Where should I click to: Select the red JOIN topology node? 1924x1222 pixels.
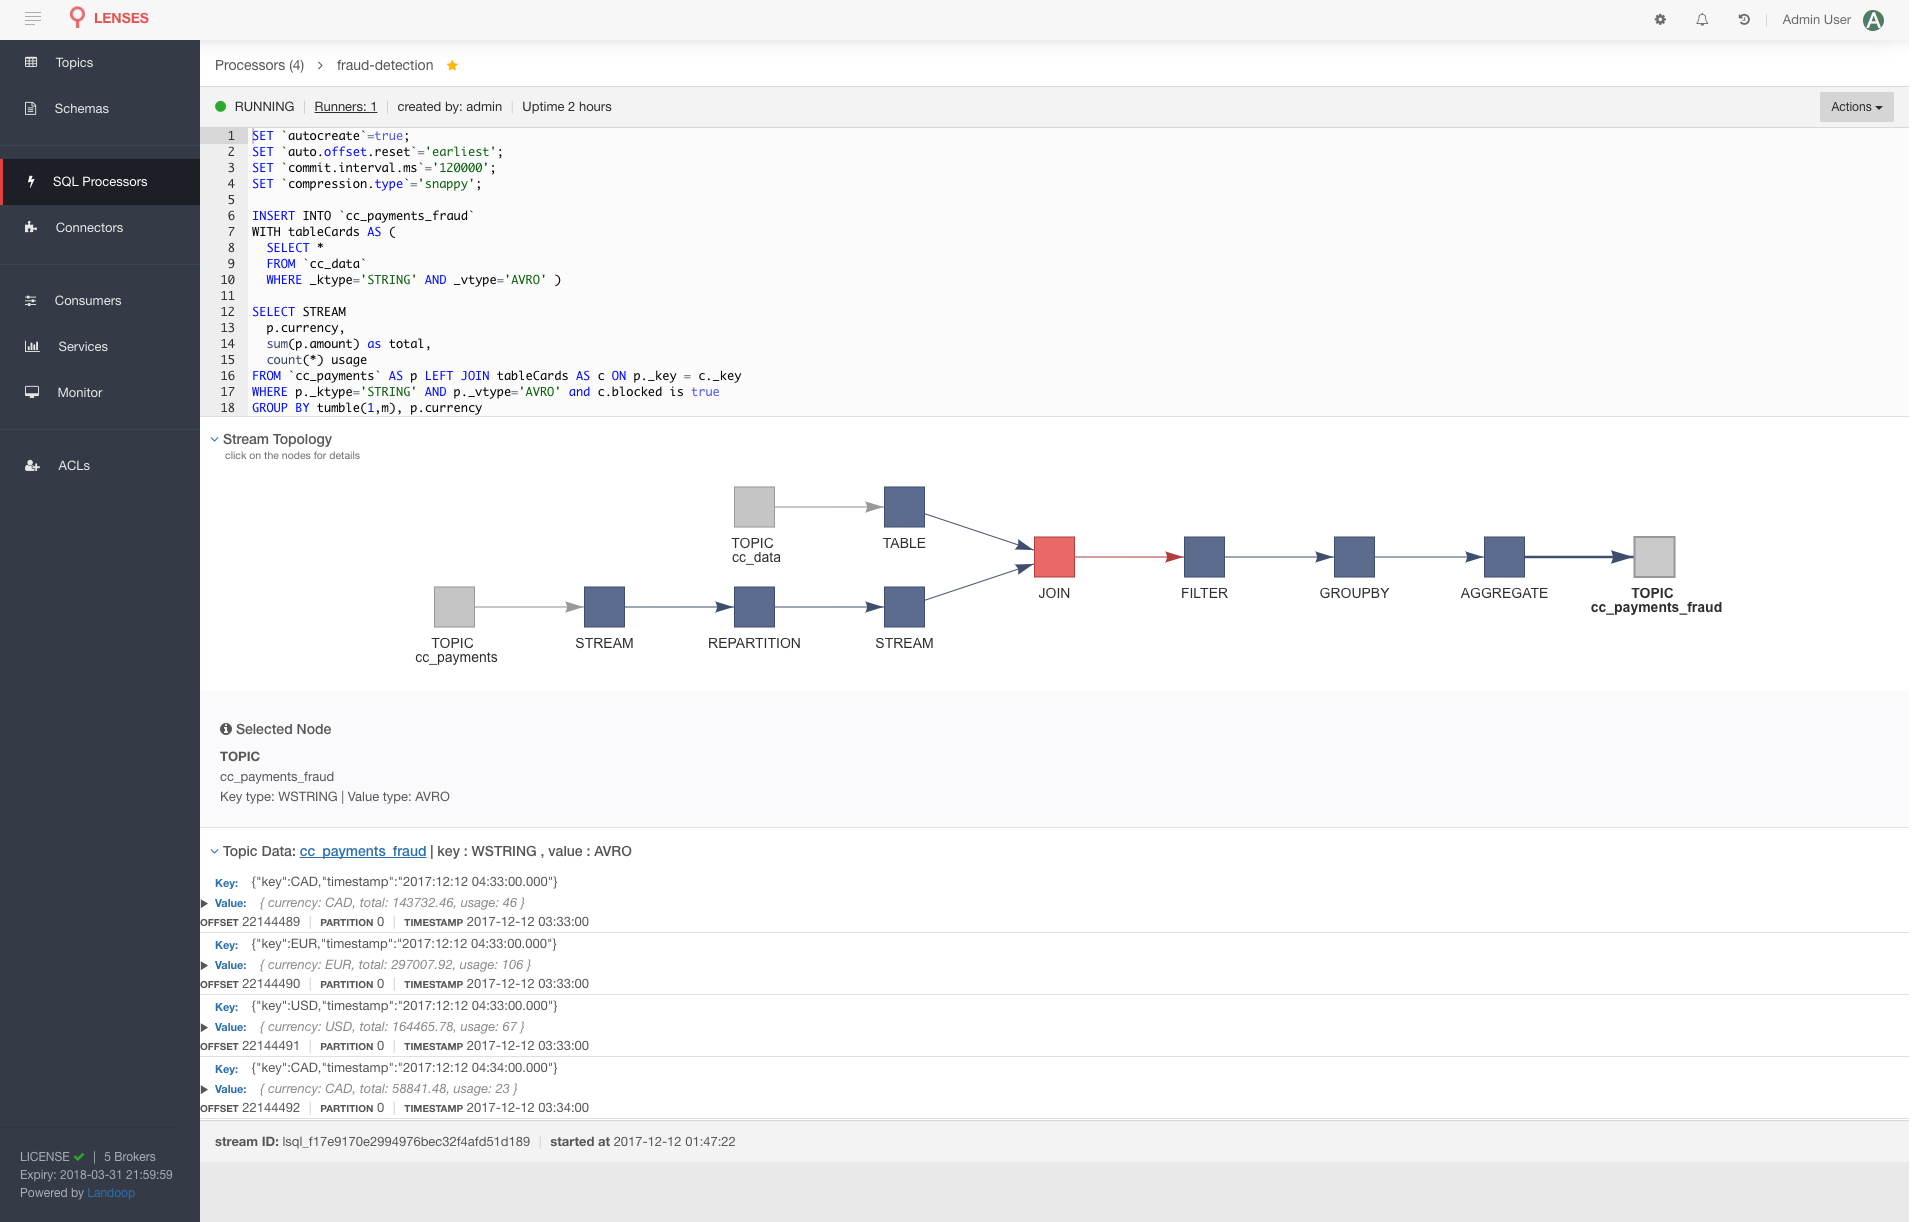[1054, 557]
